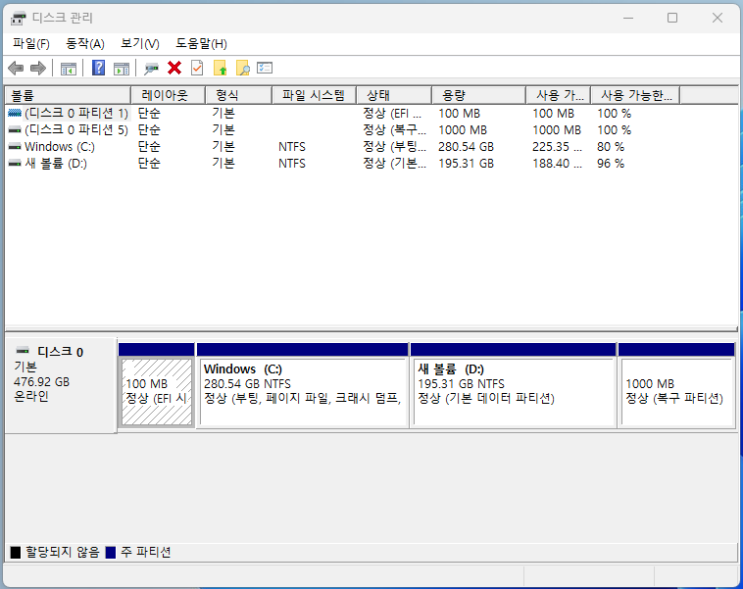Sort by the 용량 column header
This screenshot has width=743, height=589.
[479, 95]
